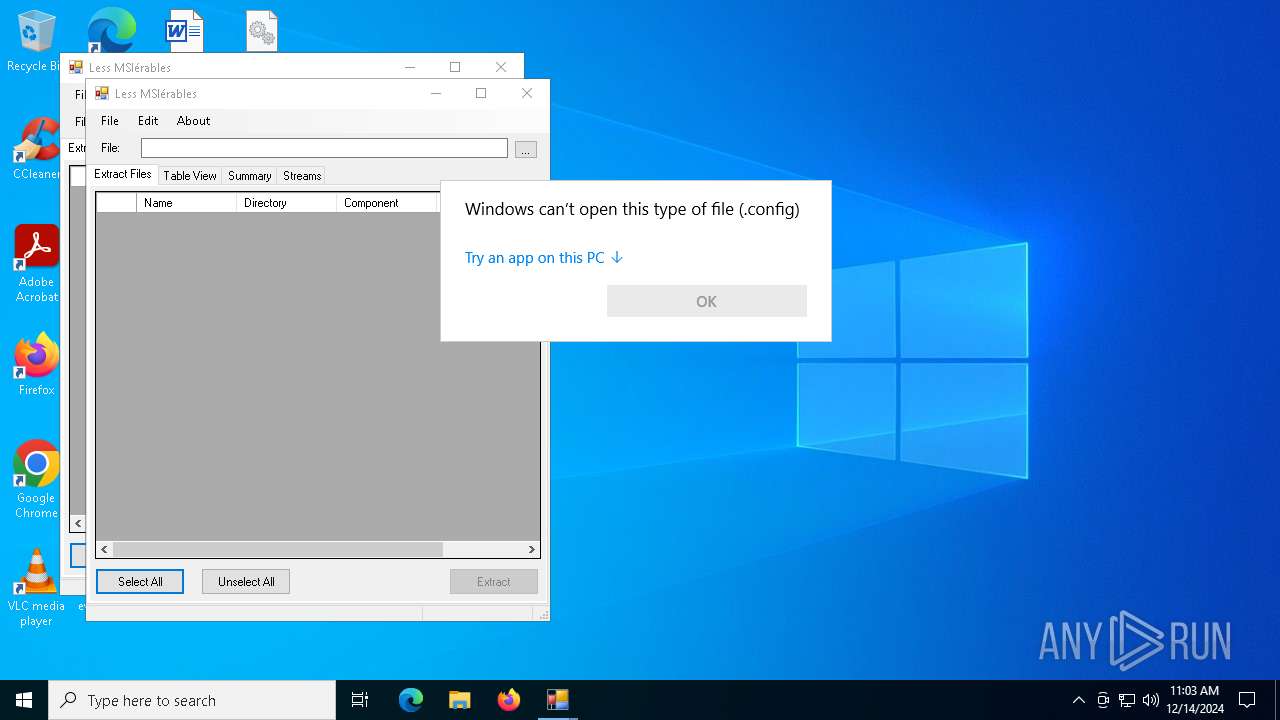This screenshot has width=1280, height=720.
Task: Open the notification center icon
Action: (1247, 700)
